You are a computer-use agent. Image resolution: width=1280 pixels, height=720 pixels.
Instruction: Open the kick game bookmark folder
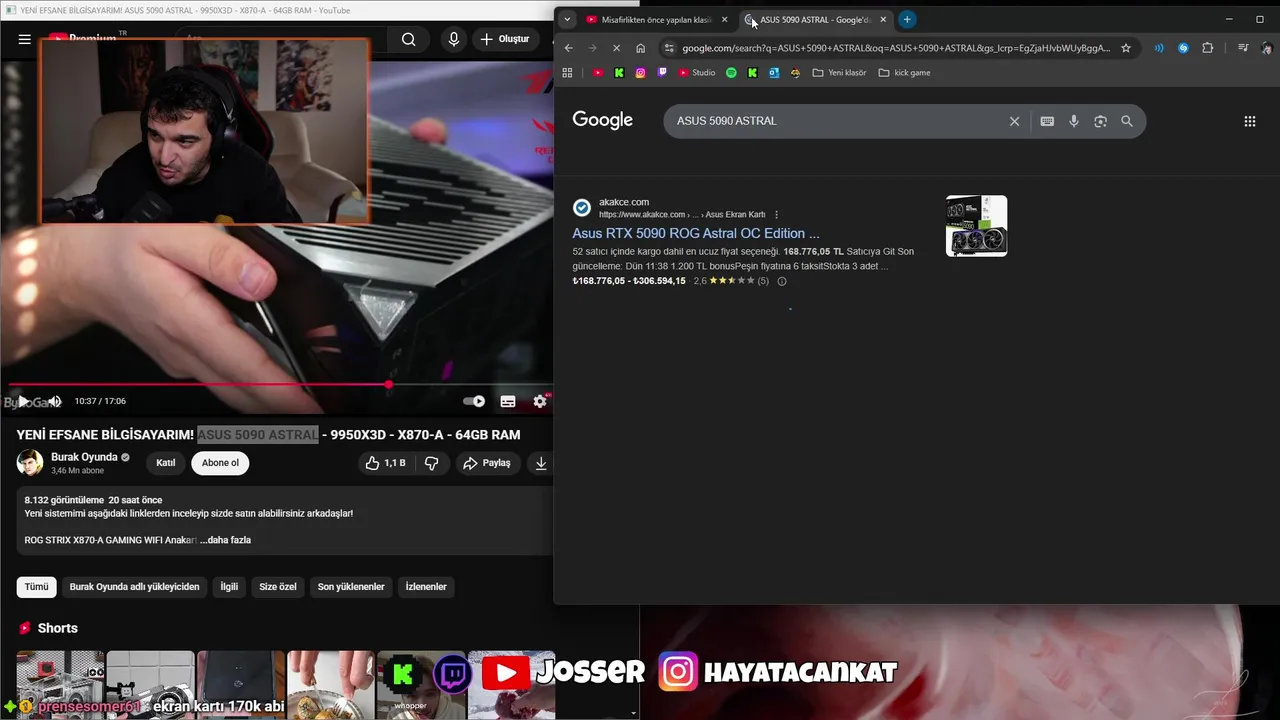tap(904, 73)
